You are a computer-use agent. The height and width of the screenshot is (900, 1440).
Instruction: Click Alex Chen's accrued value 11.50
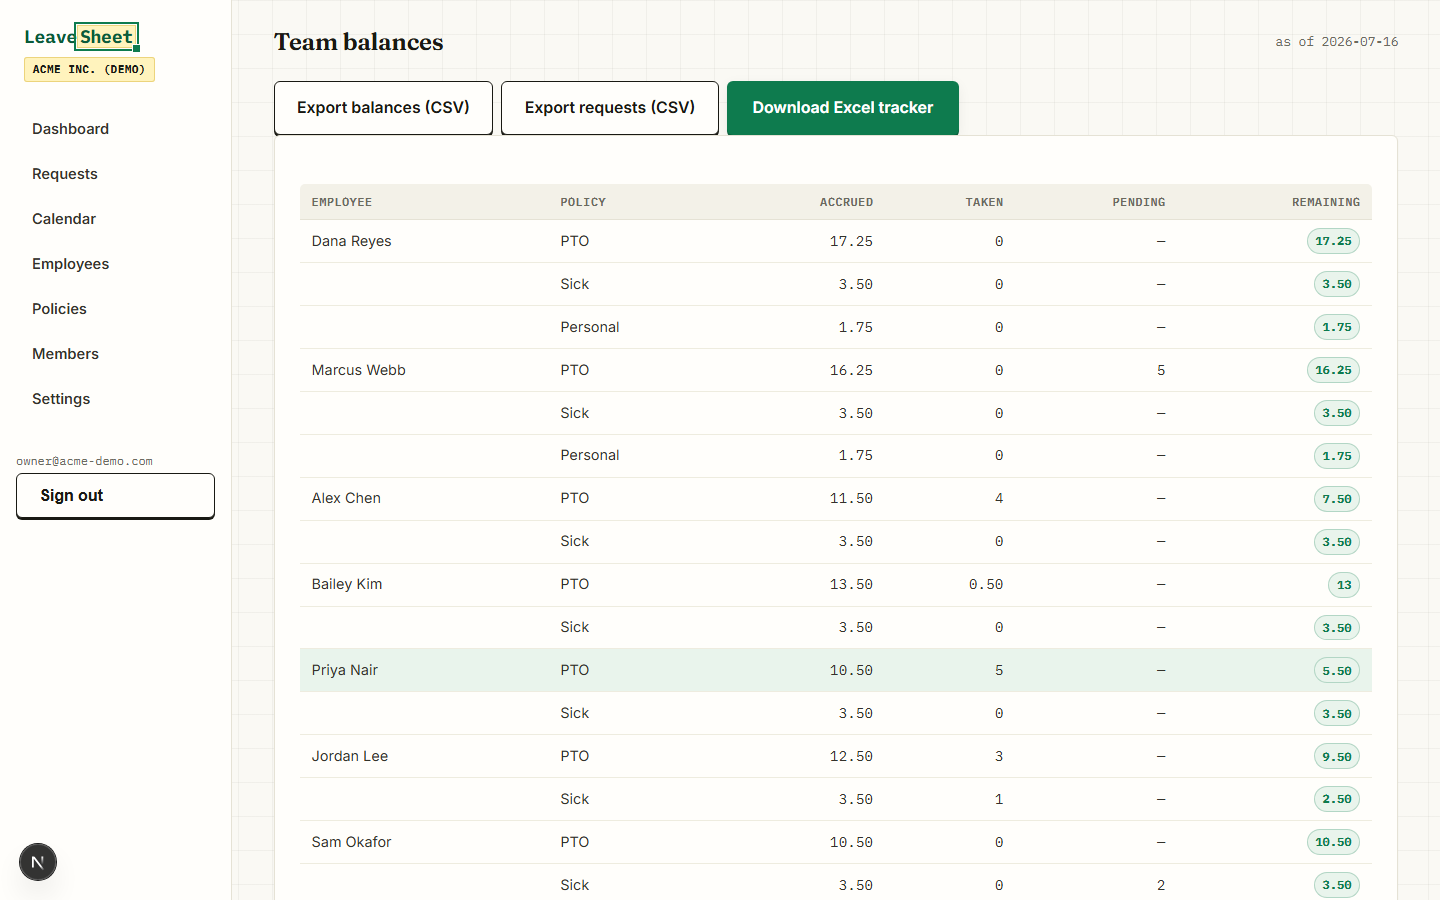pos(851,498)
